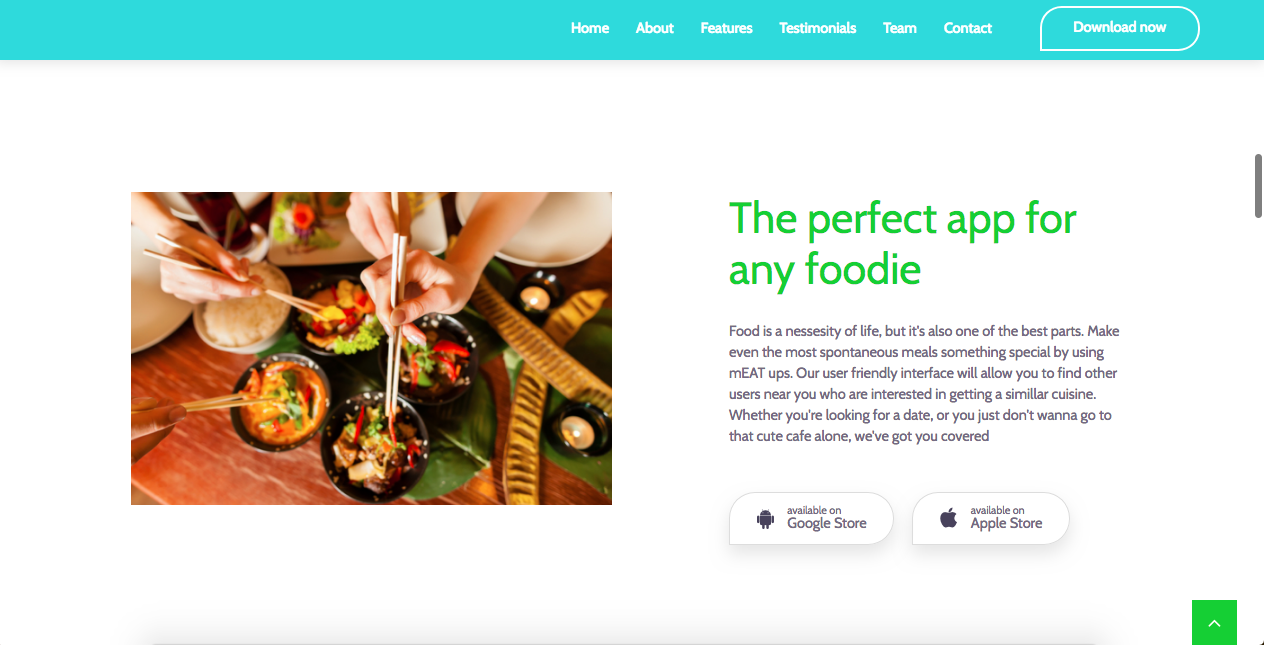
Task: Click 'available on' above Google Store
Action: click(814, 510)
